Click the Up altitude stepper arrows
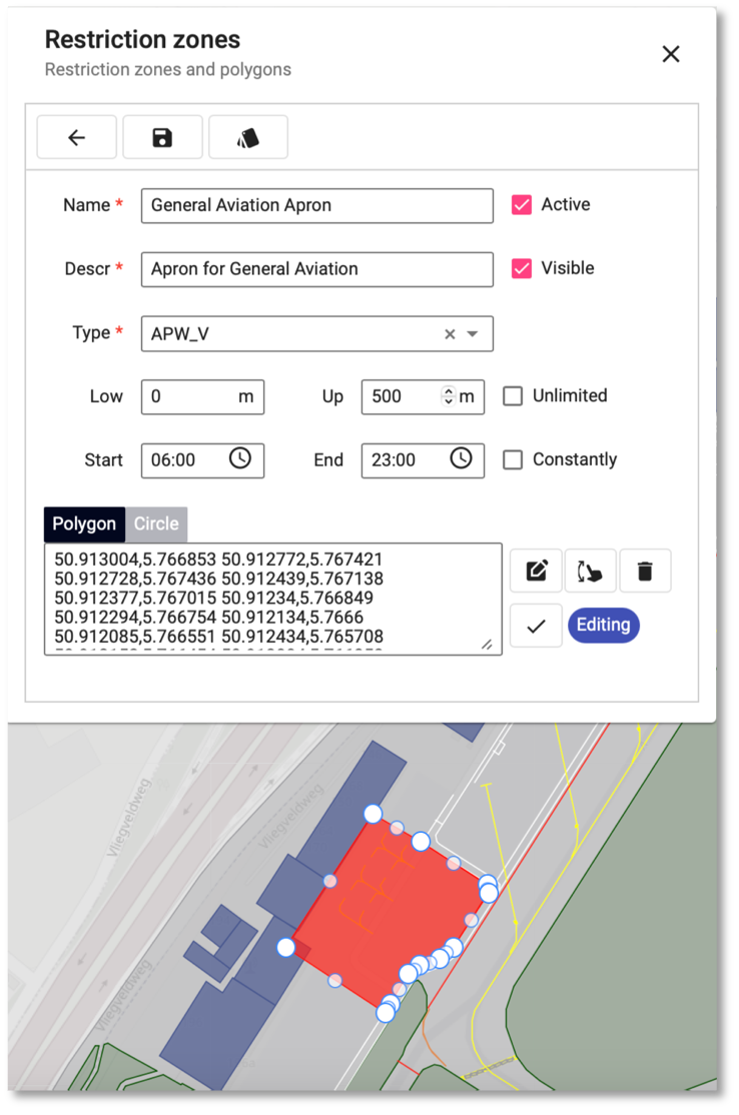Screen dimensions: 739x1115 coord(448,396)
